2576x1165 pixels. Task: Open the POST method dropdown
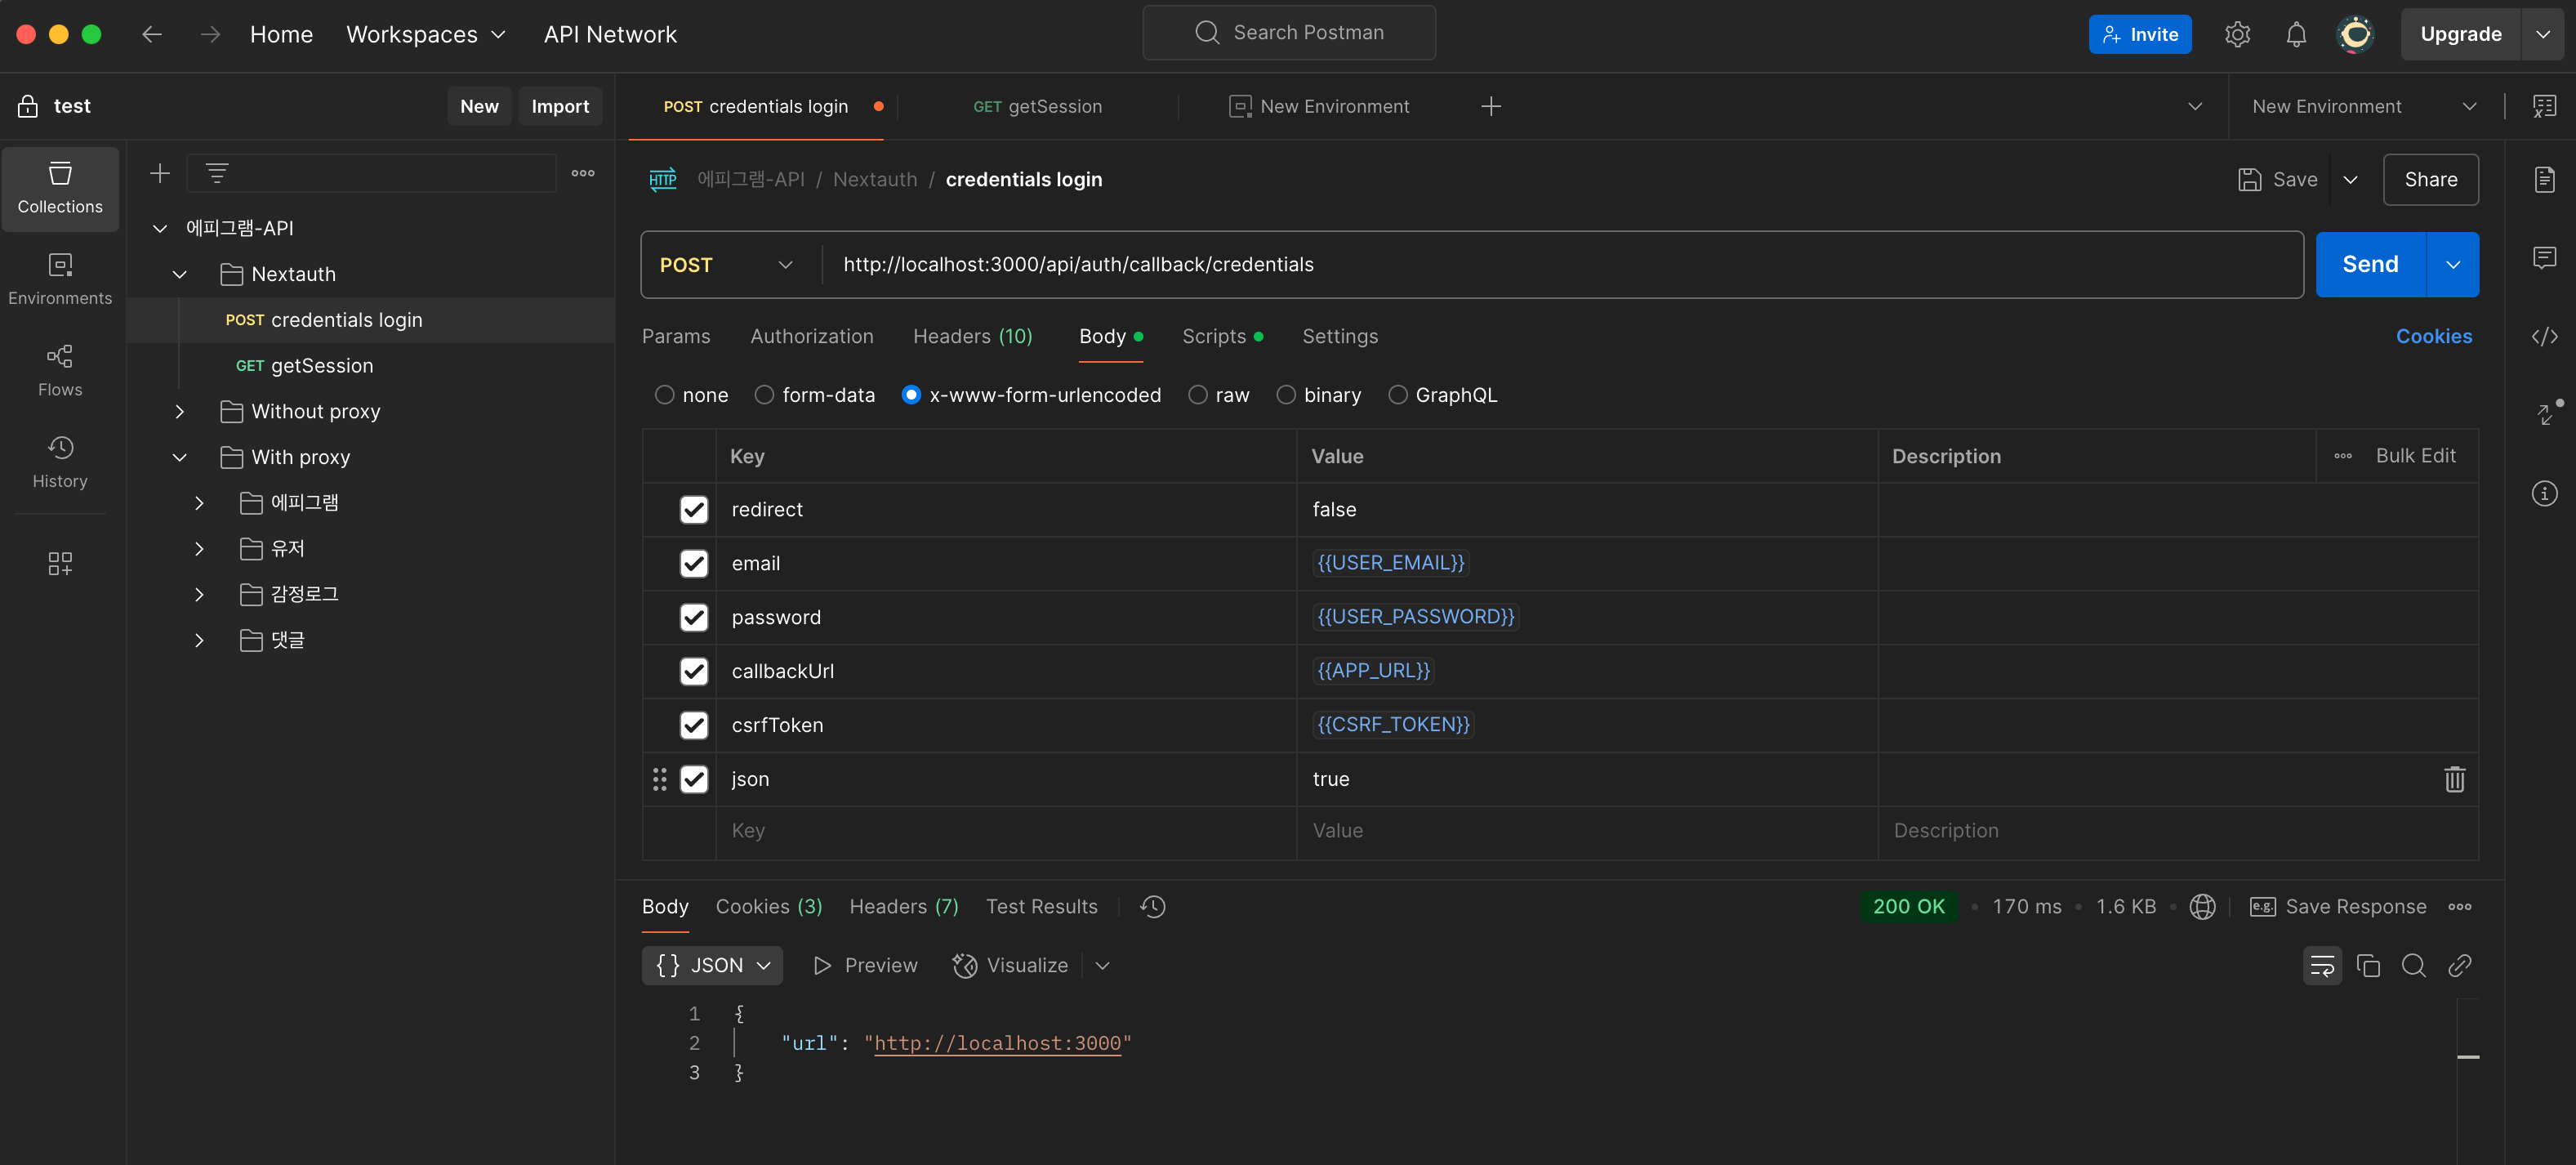point(727,265)
